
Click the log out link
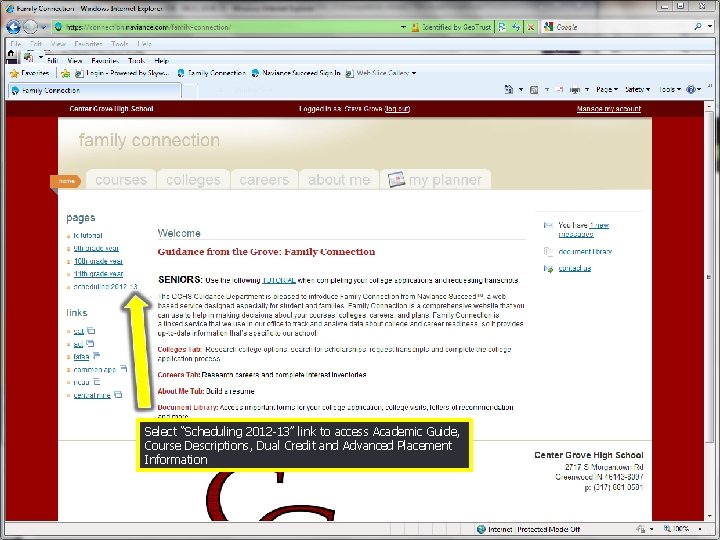pos(397,109)
